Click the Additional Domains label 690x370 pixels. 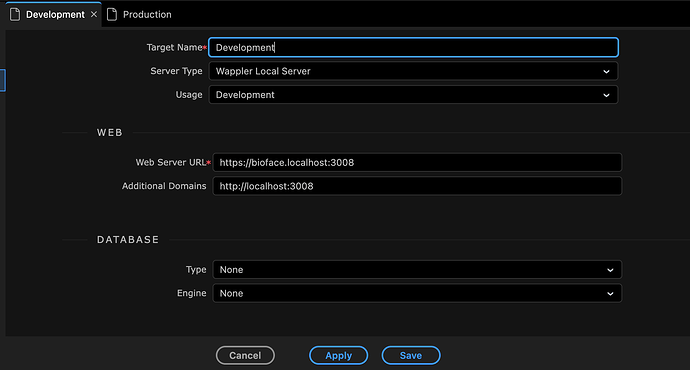pyautogui.click(x=164, y=186)
